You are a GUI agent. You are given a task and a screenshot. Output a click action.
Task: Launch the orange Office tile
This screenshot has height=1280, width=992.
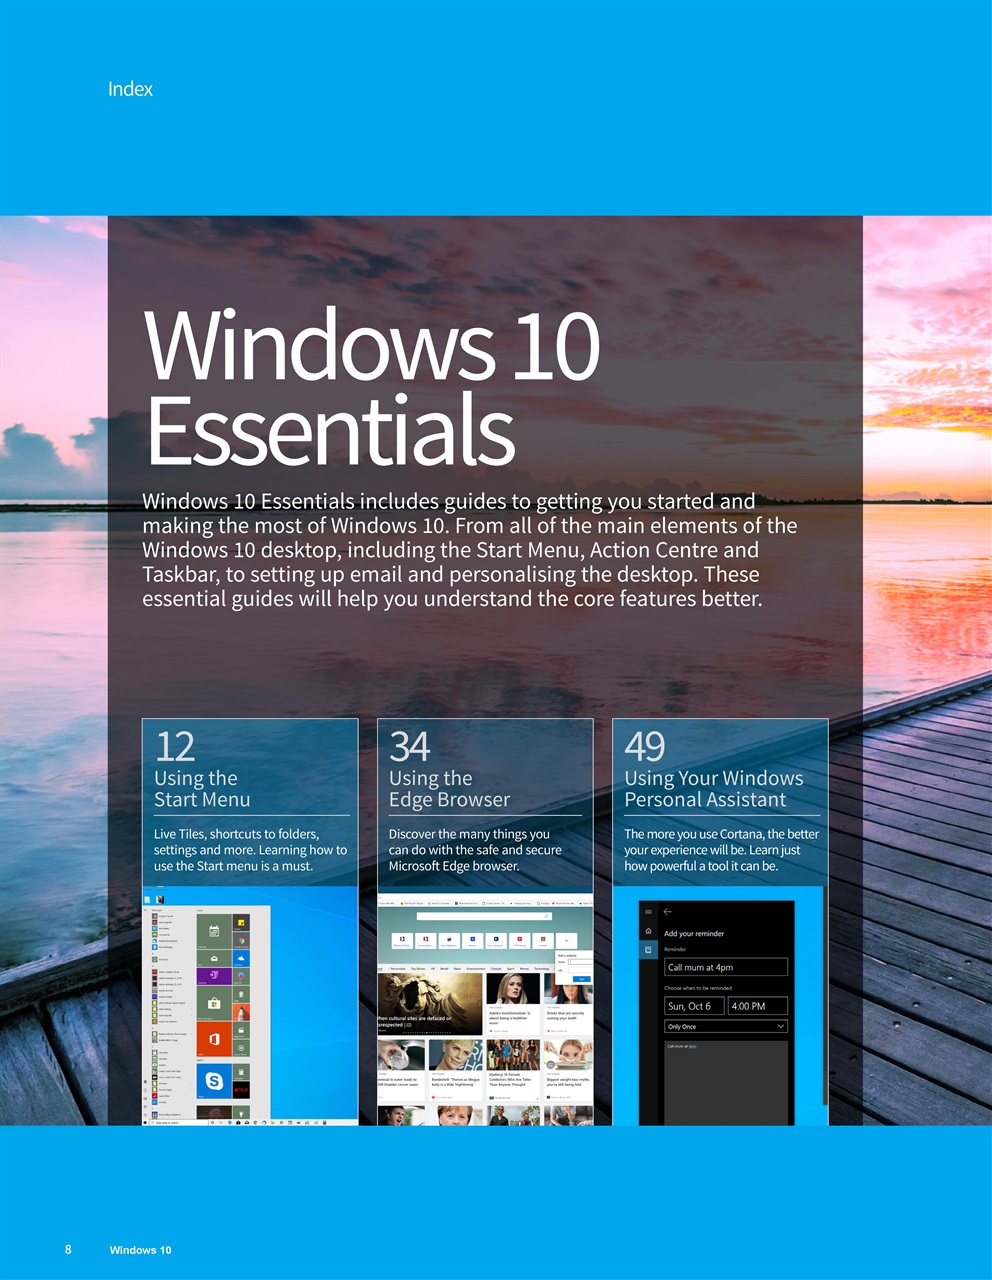[214, 1037]
